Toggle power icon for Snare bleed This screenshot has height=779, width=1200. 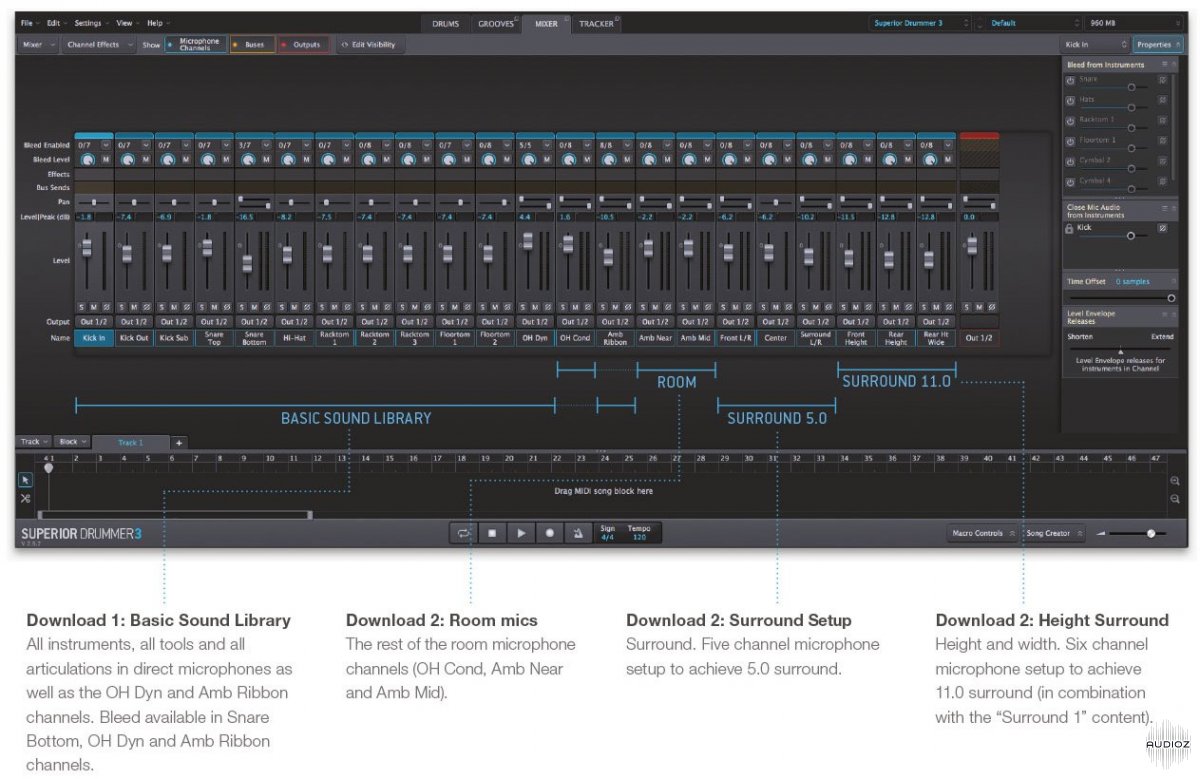click(x=1070, y=80)
